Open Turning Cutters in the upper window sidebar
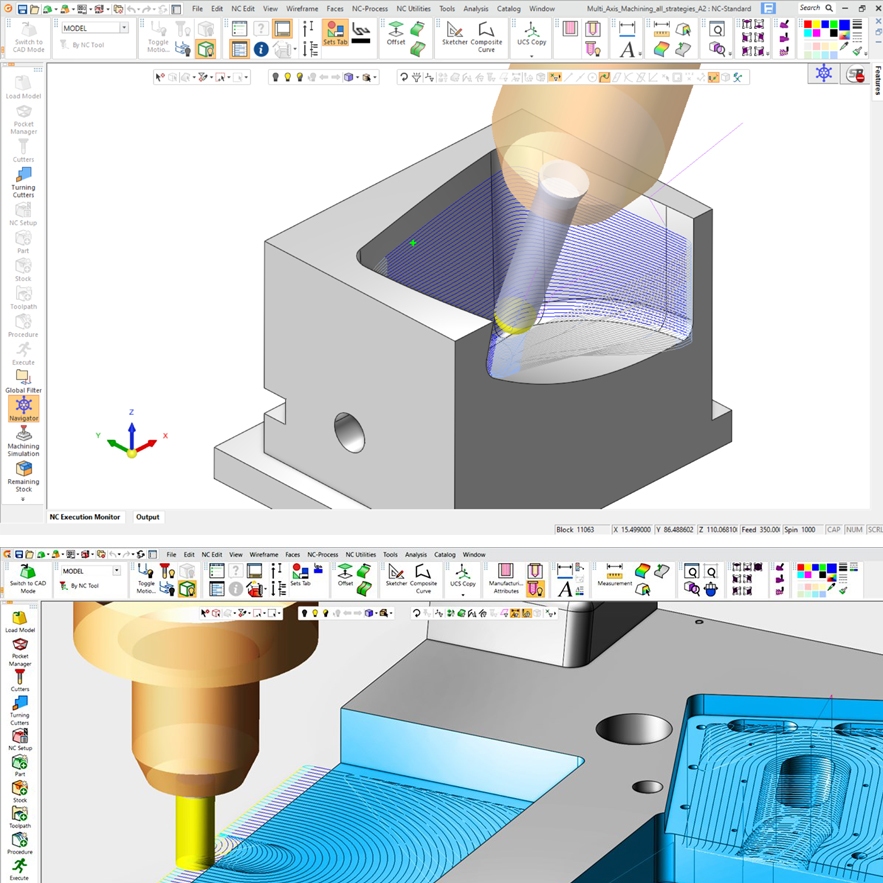Screen dimensions: 883x883 (23, 182)
